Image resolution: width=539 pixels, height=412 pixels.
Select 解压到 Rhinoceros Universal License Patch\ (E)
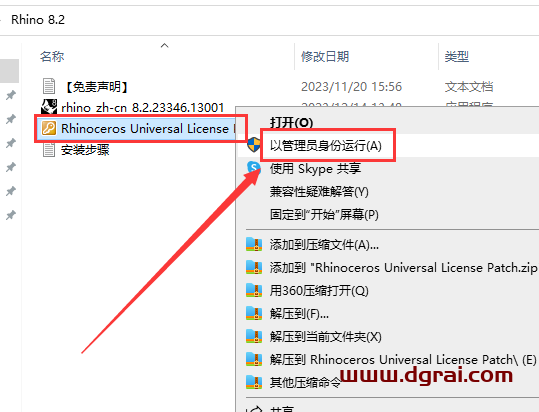click(403, 359)
